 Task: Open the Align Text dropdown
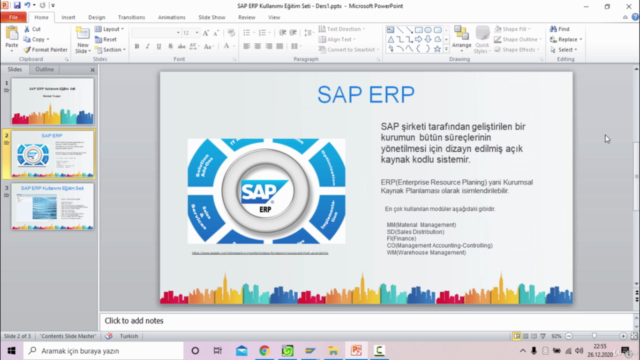click(337, 39)
